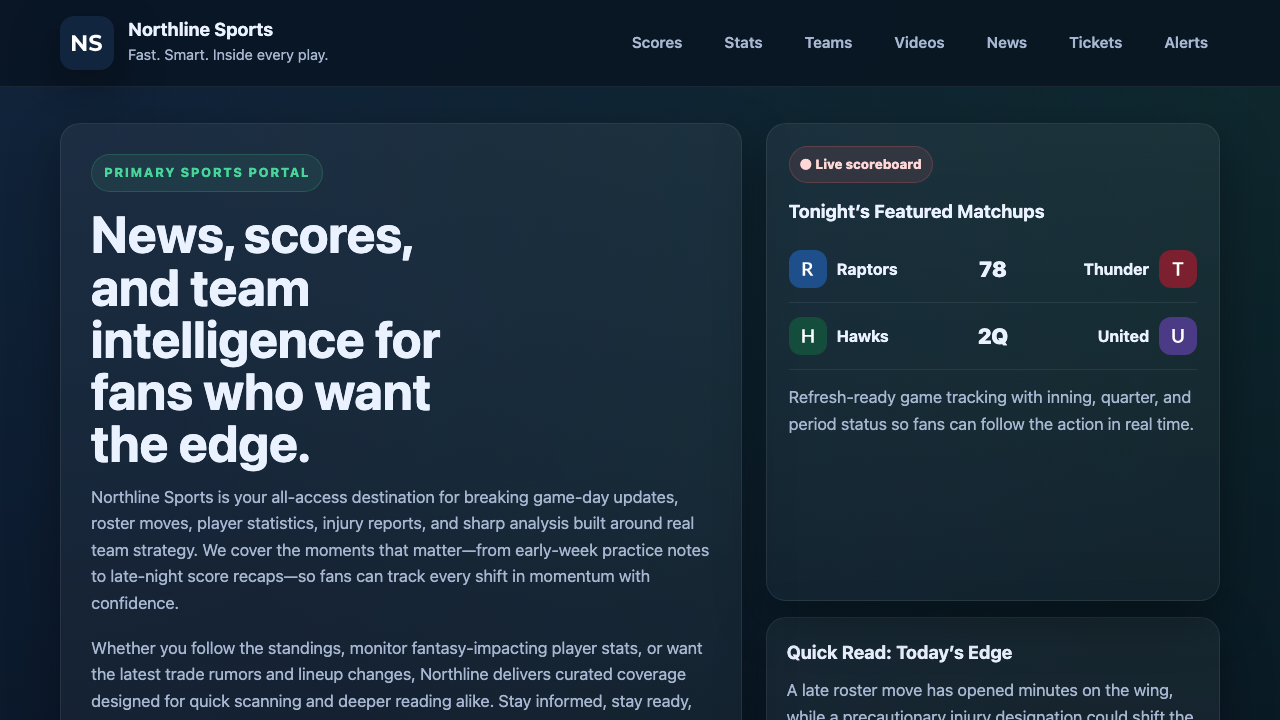Open the Tickets page
This screenshot has height=720, width=1280.
point(1095,43)
